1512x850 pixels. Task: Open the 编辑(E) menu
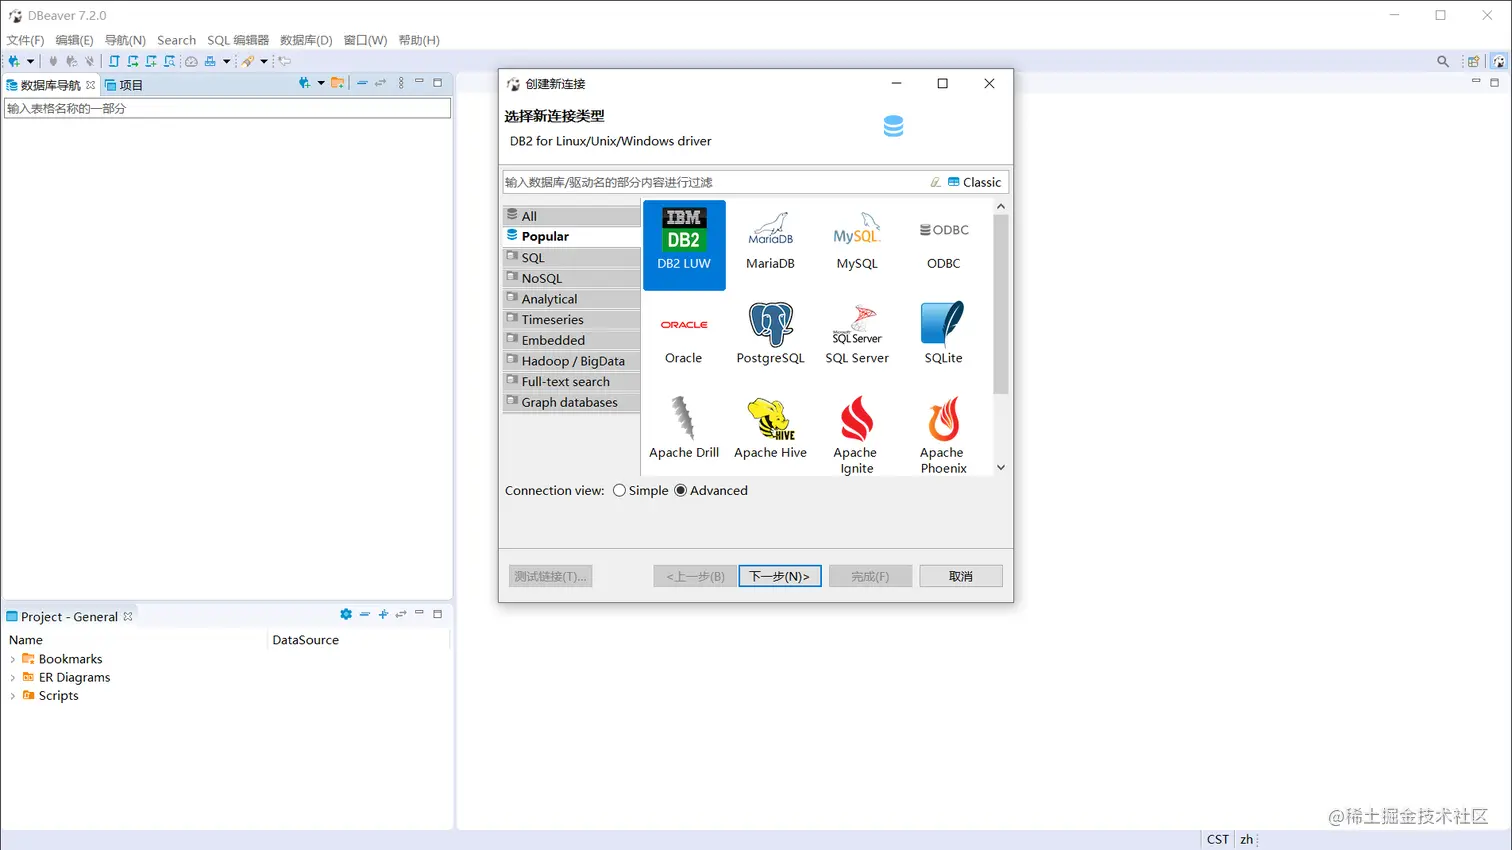(74, 40)
